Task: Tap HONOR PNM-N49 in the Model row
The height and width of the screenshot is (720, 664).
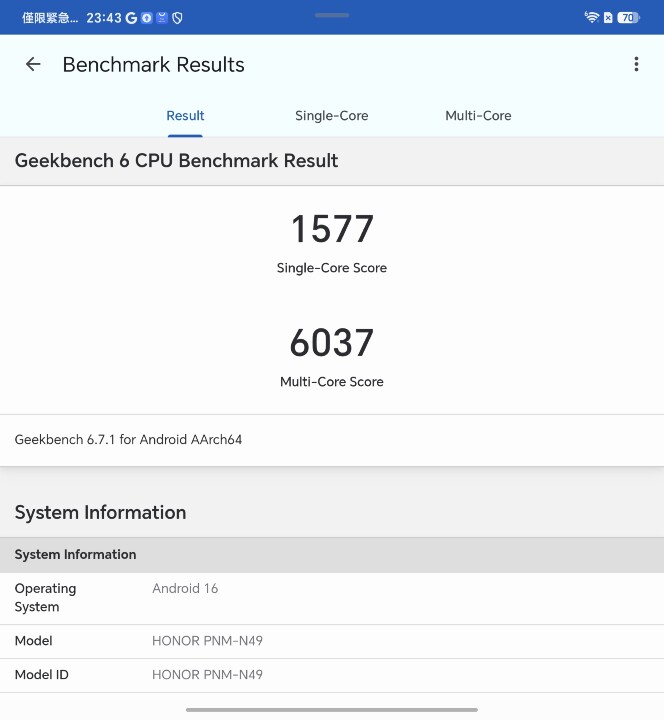Action: (207, 641)
